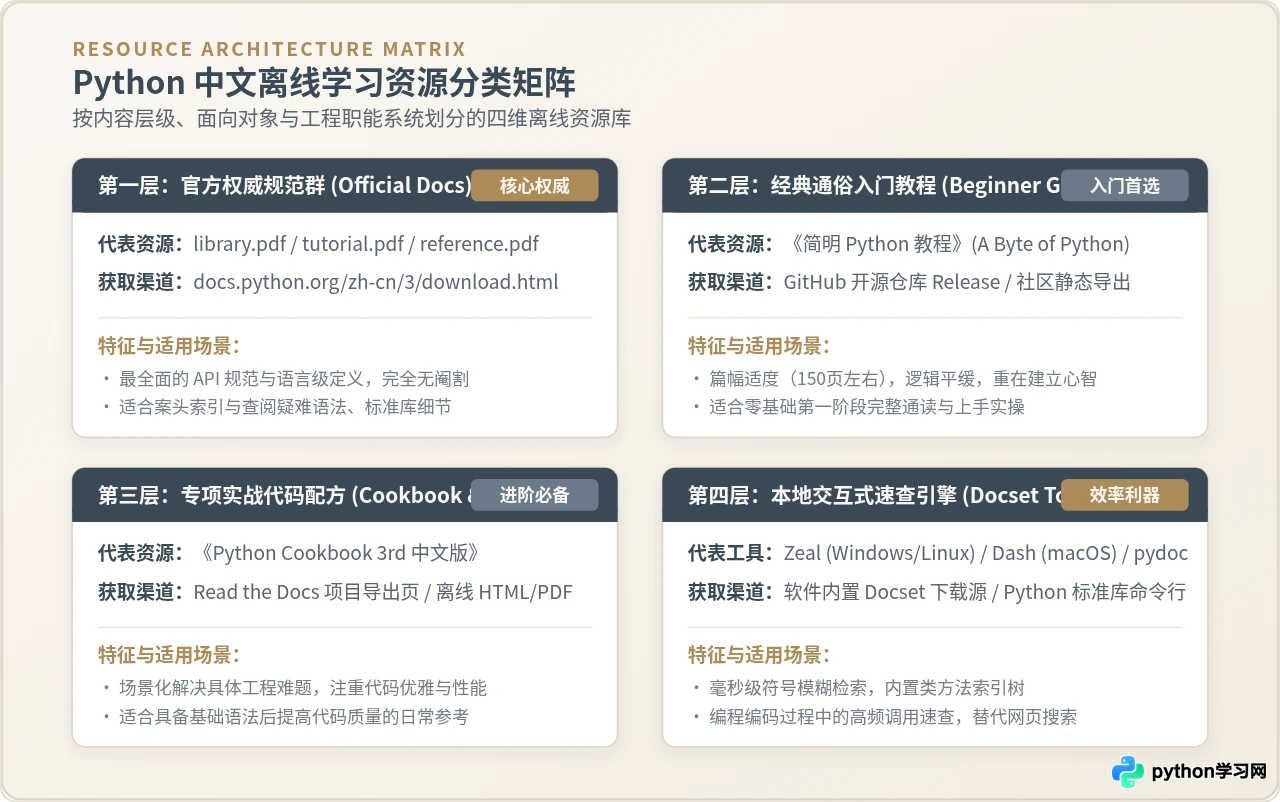The image size is (1280, 802).
Task: Select "《简明 Python 教程》(A Byte of Python)"
Action: 956,244
